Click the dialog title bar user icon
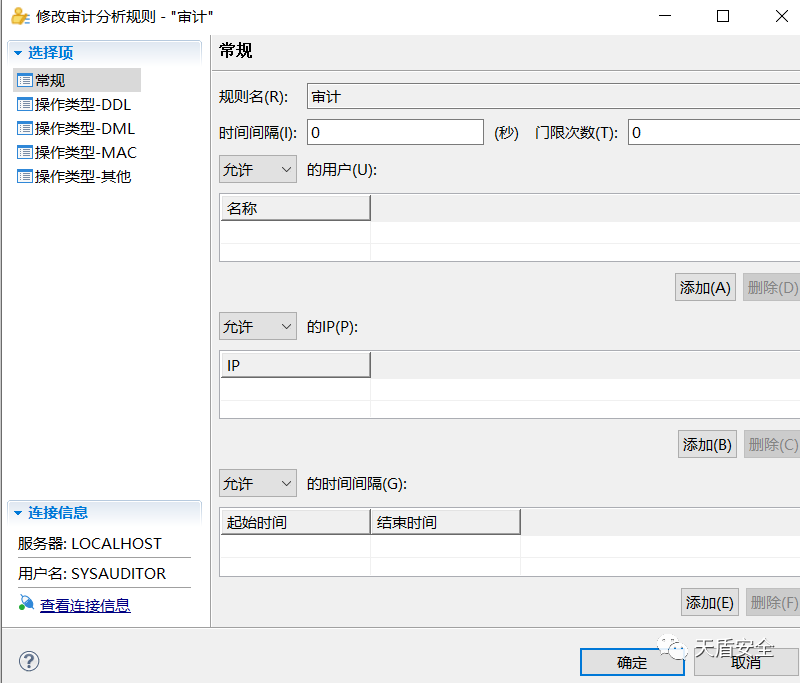The image size is (800, 683). (x=20, y=16)
